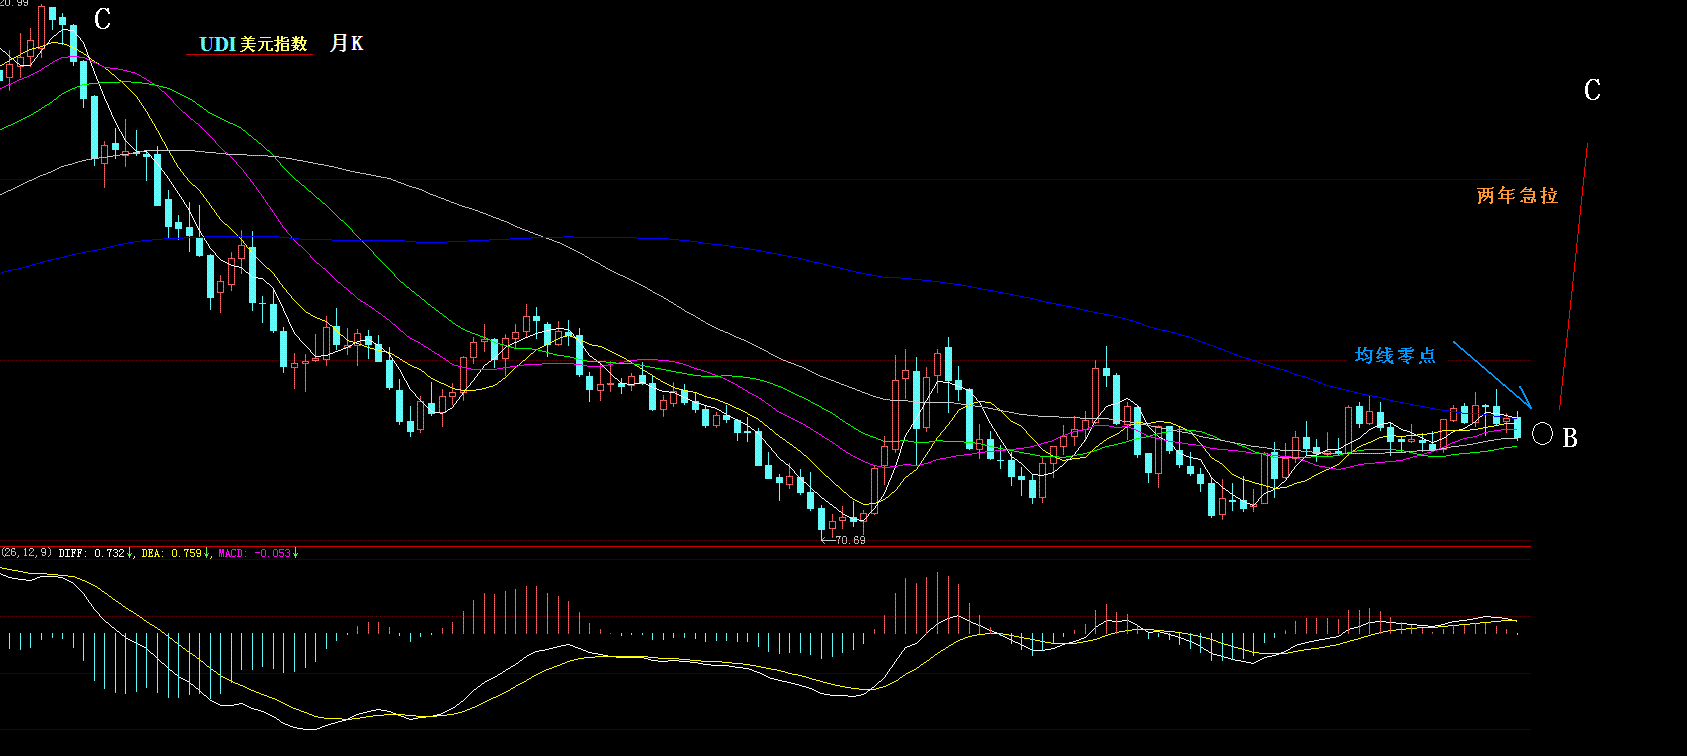Click the "UDI 美元指数" chart title
This screenshot has height=756, width=1687.
click(253, 44)
